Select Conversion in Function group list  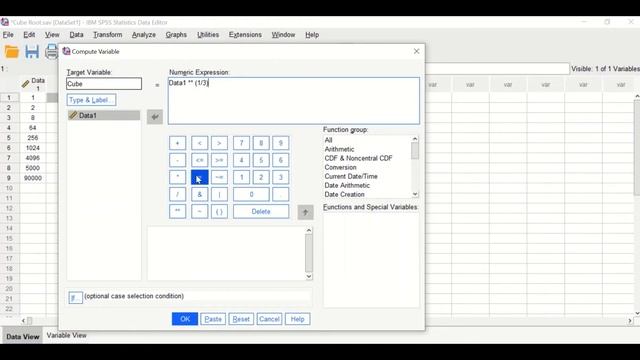click(340, 167)
